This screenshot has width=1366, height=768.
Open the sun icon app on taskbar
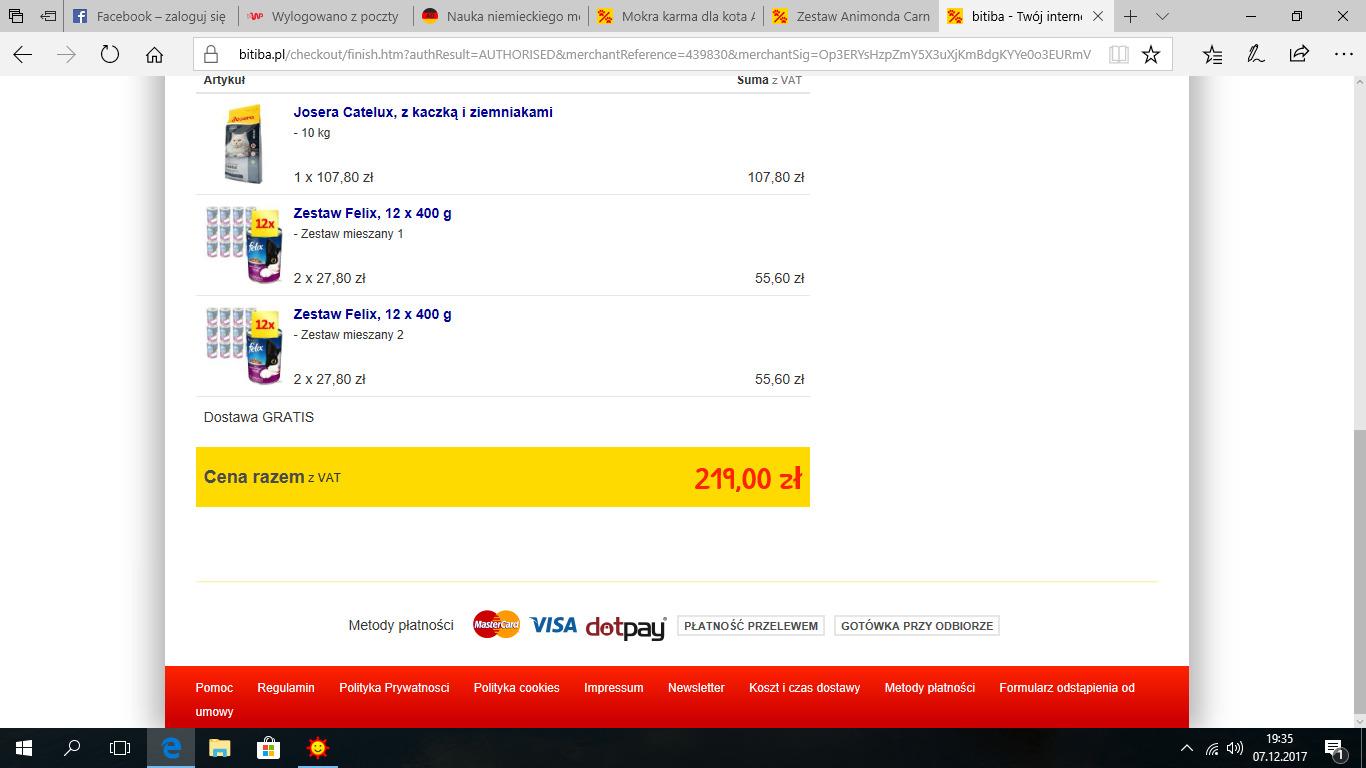pos(317,748)
